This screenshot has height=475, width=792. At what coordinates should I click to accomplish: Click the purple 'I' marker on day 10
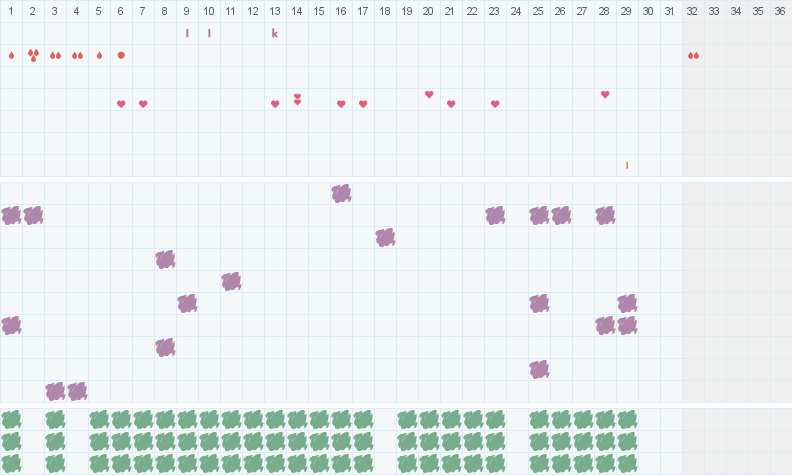click(x=209, y=33)
